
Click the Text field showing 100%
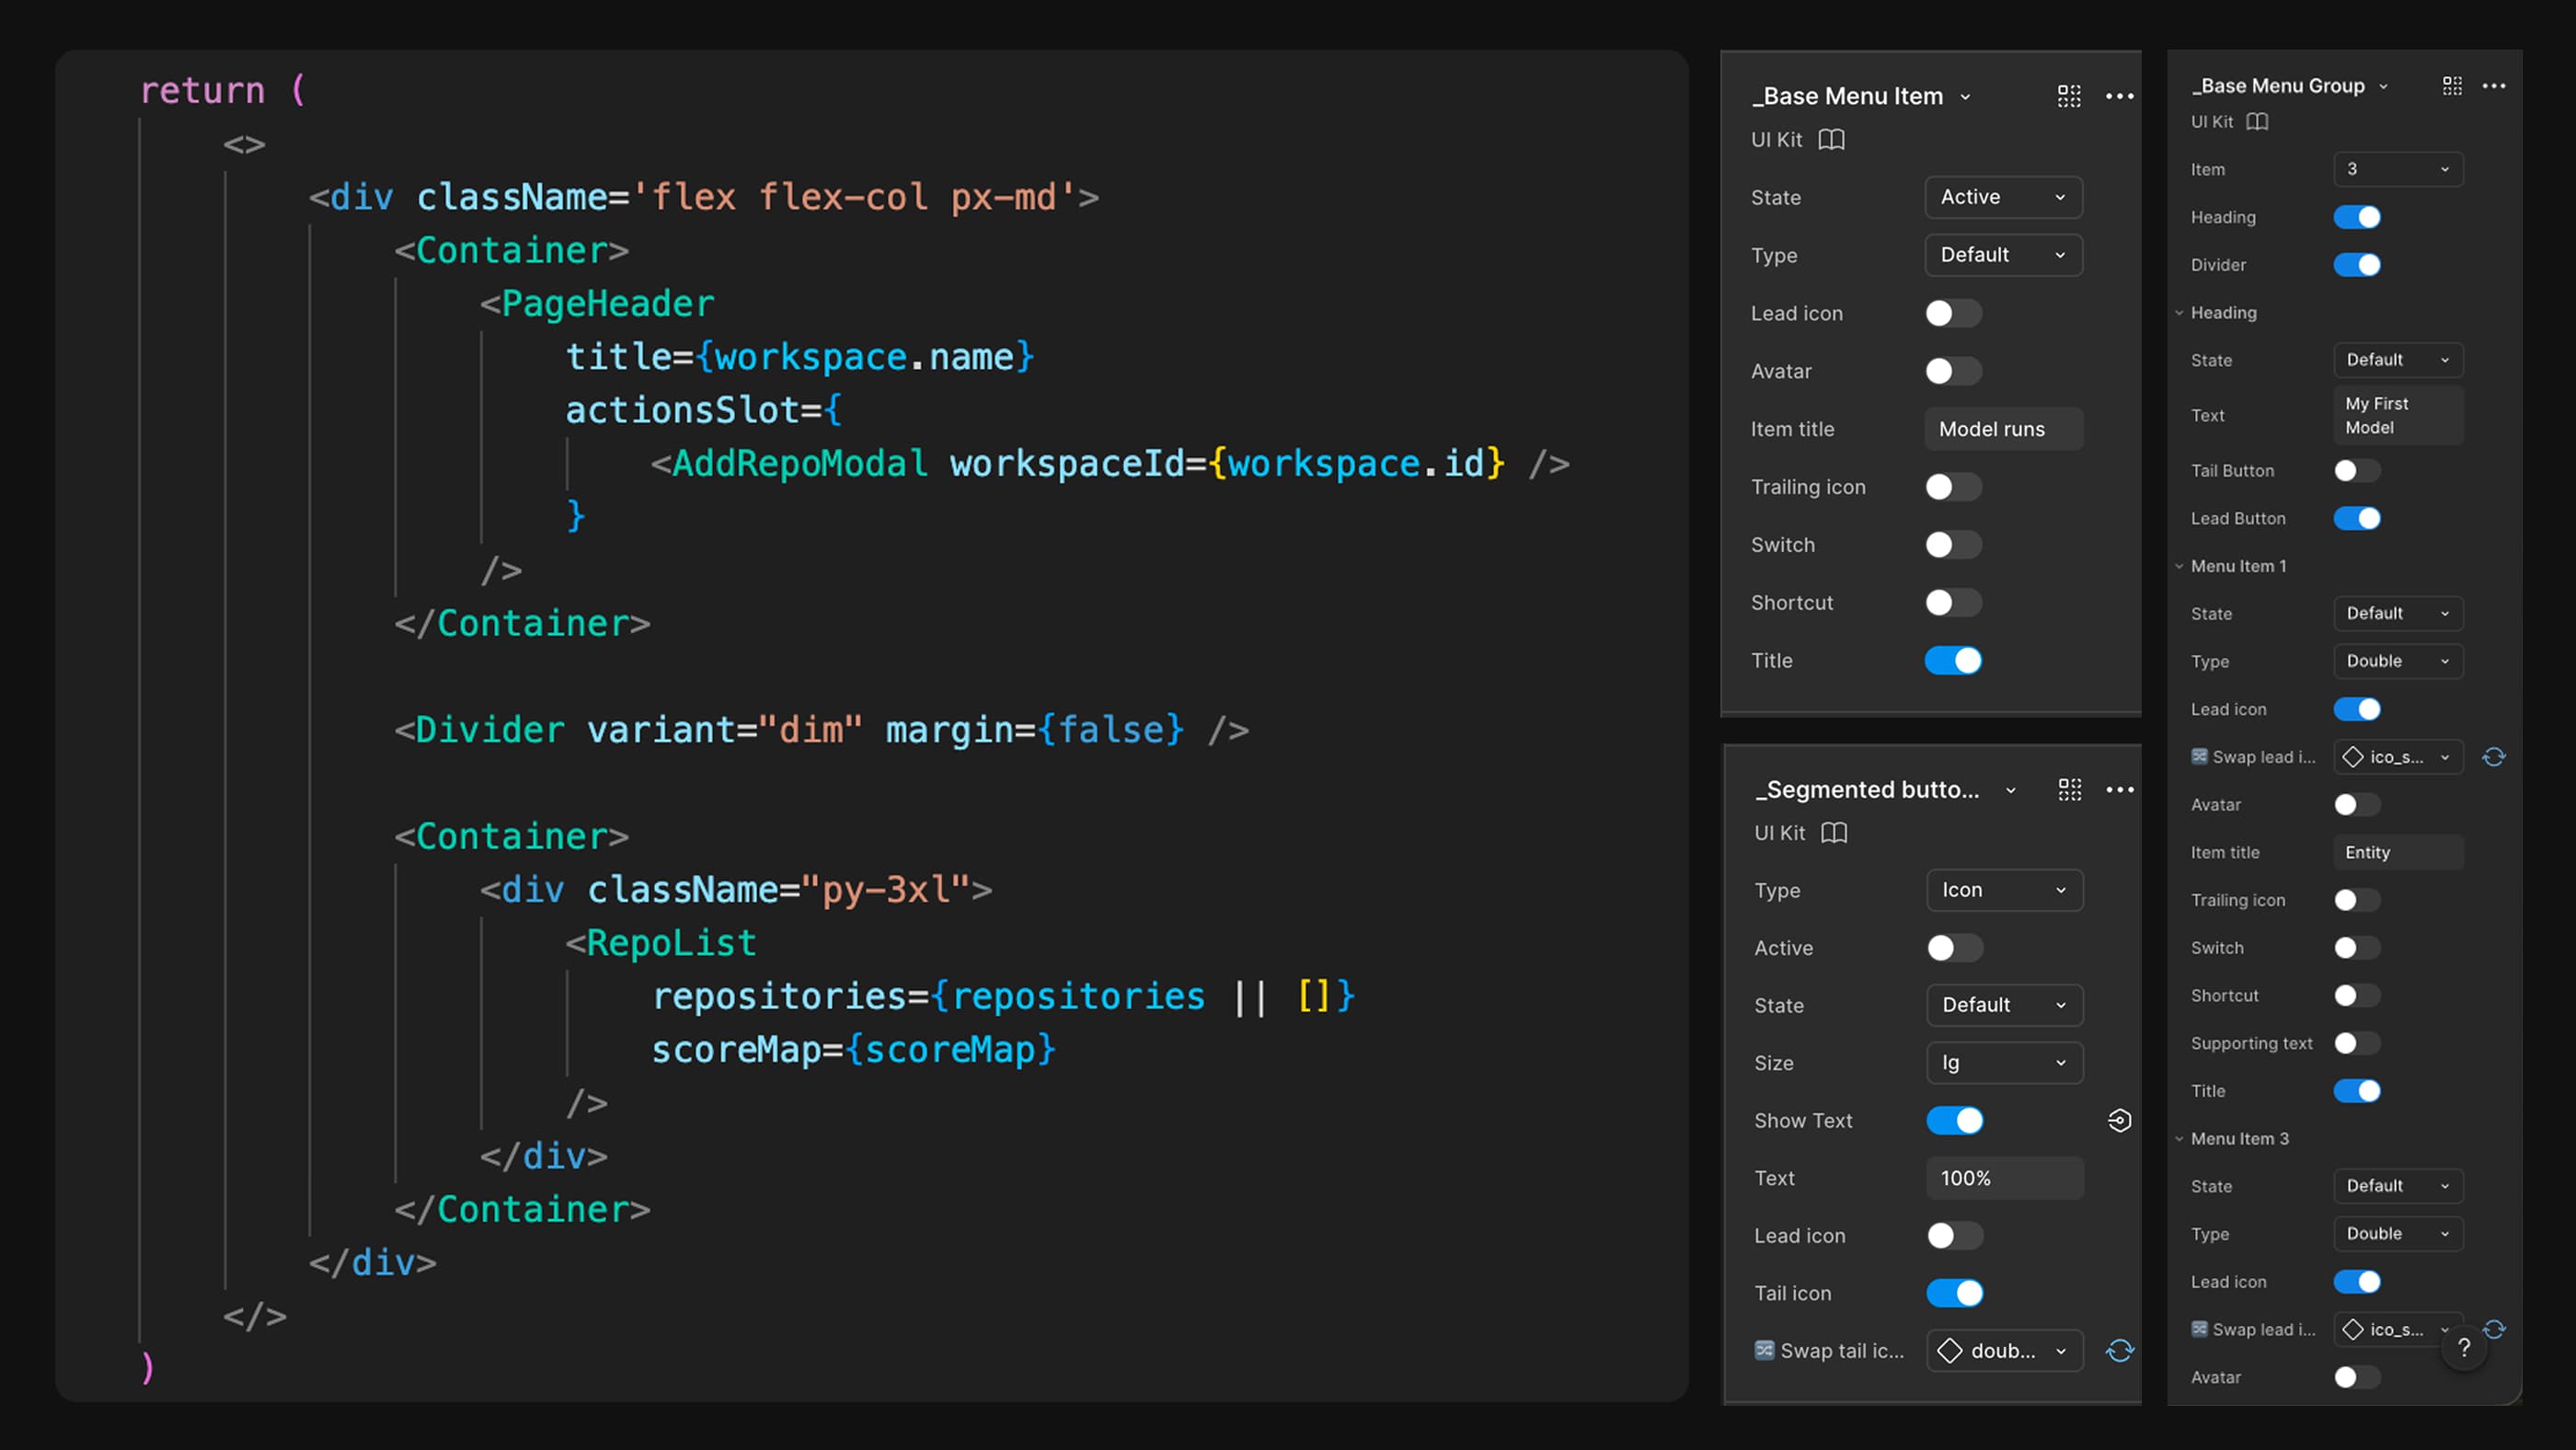[2004, 1178]
